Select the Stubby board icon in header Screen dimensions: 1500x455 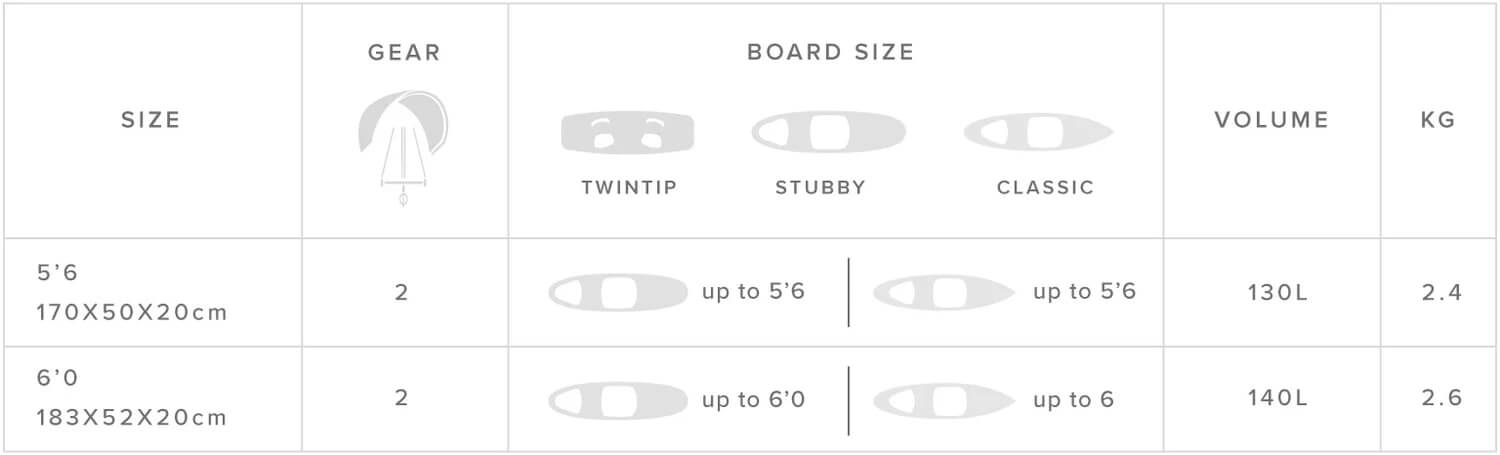[x=829, y=133]
